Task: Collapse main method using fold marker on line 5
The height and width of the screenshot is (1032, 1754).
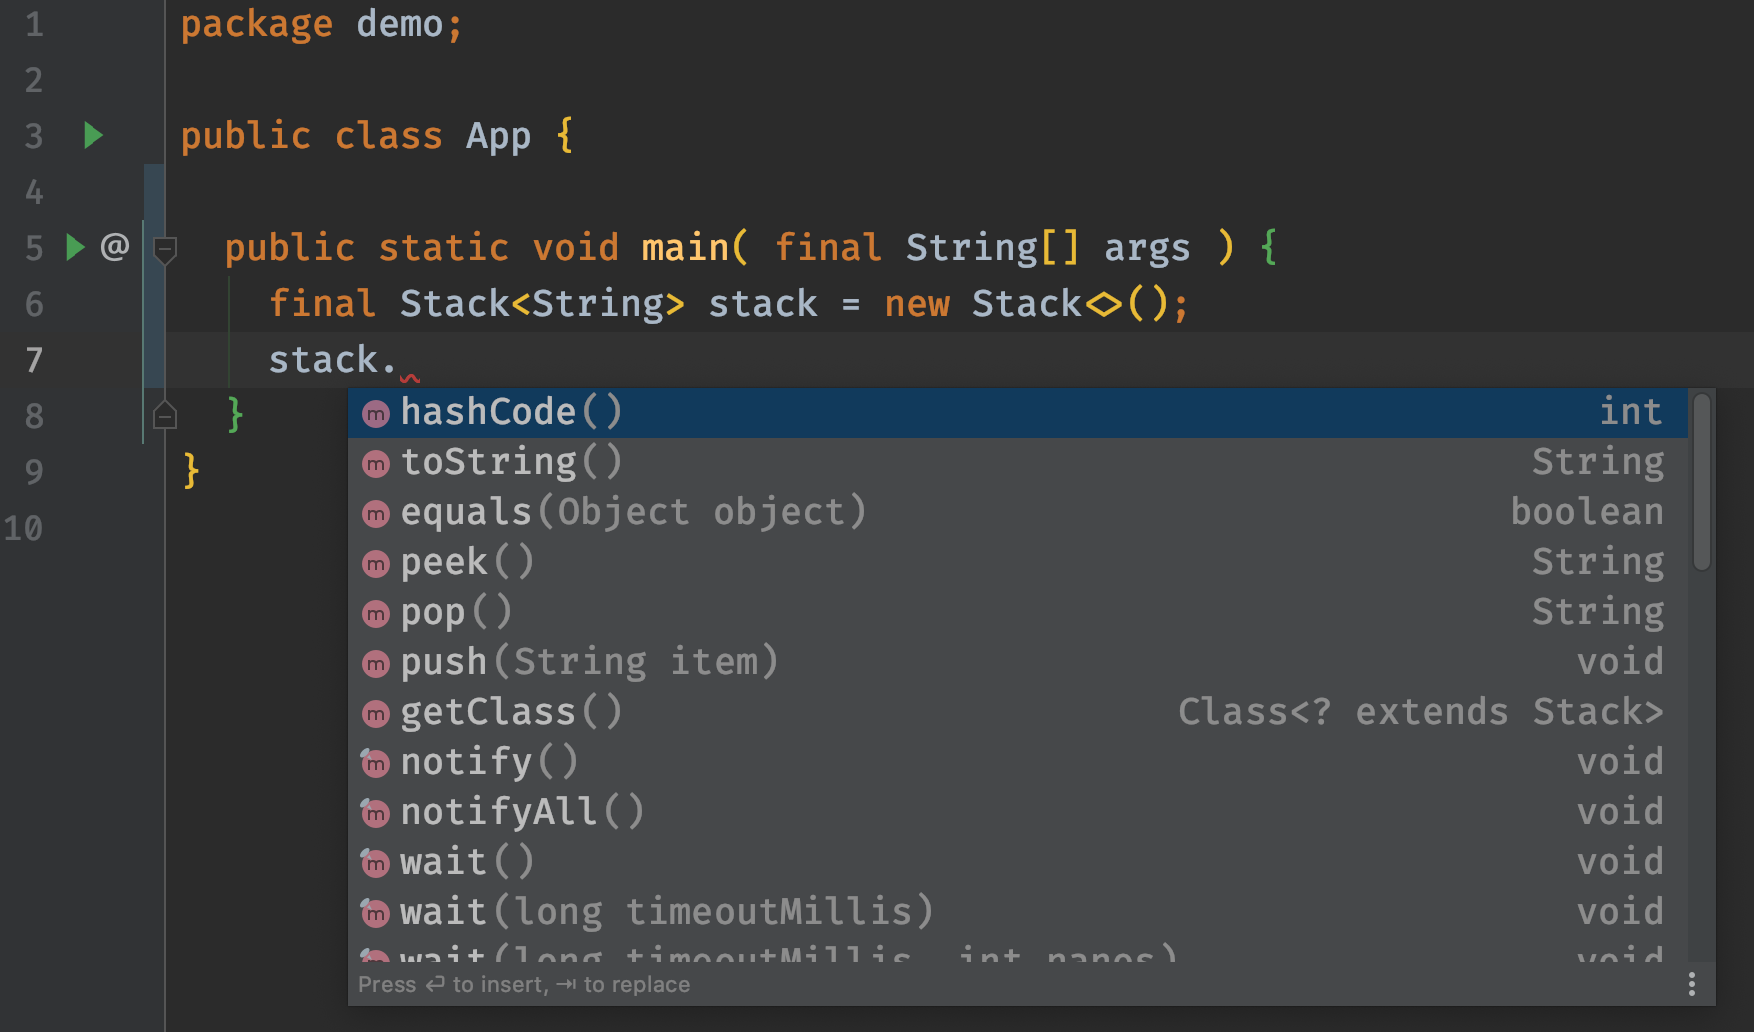Action: pos(165,249)
